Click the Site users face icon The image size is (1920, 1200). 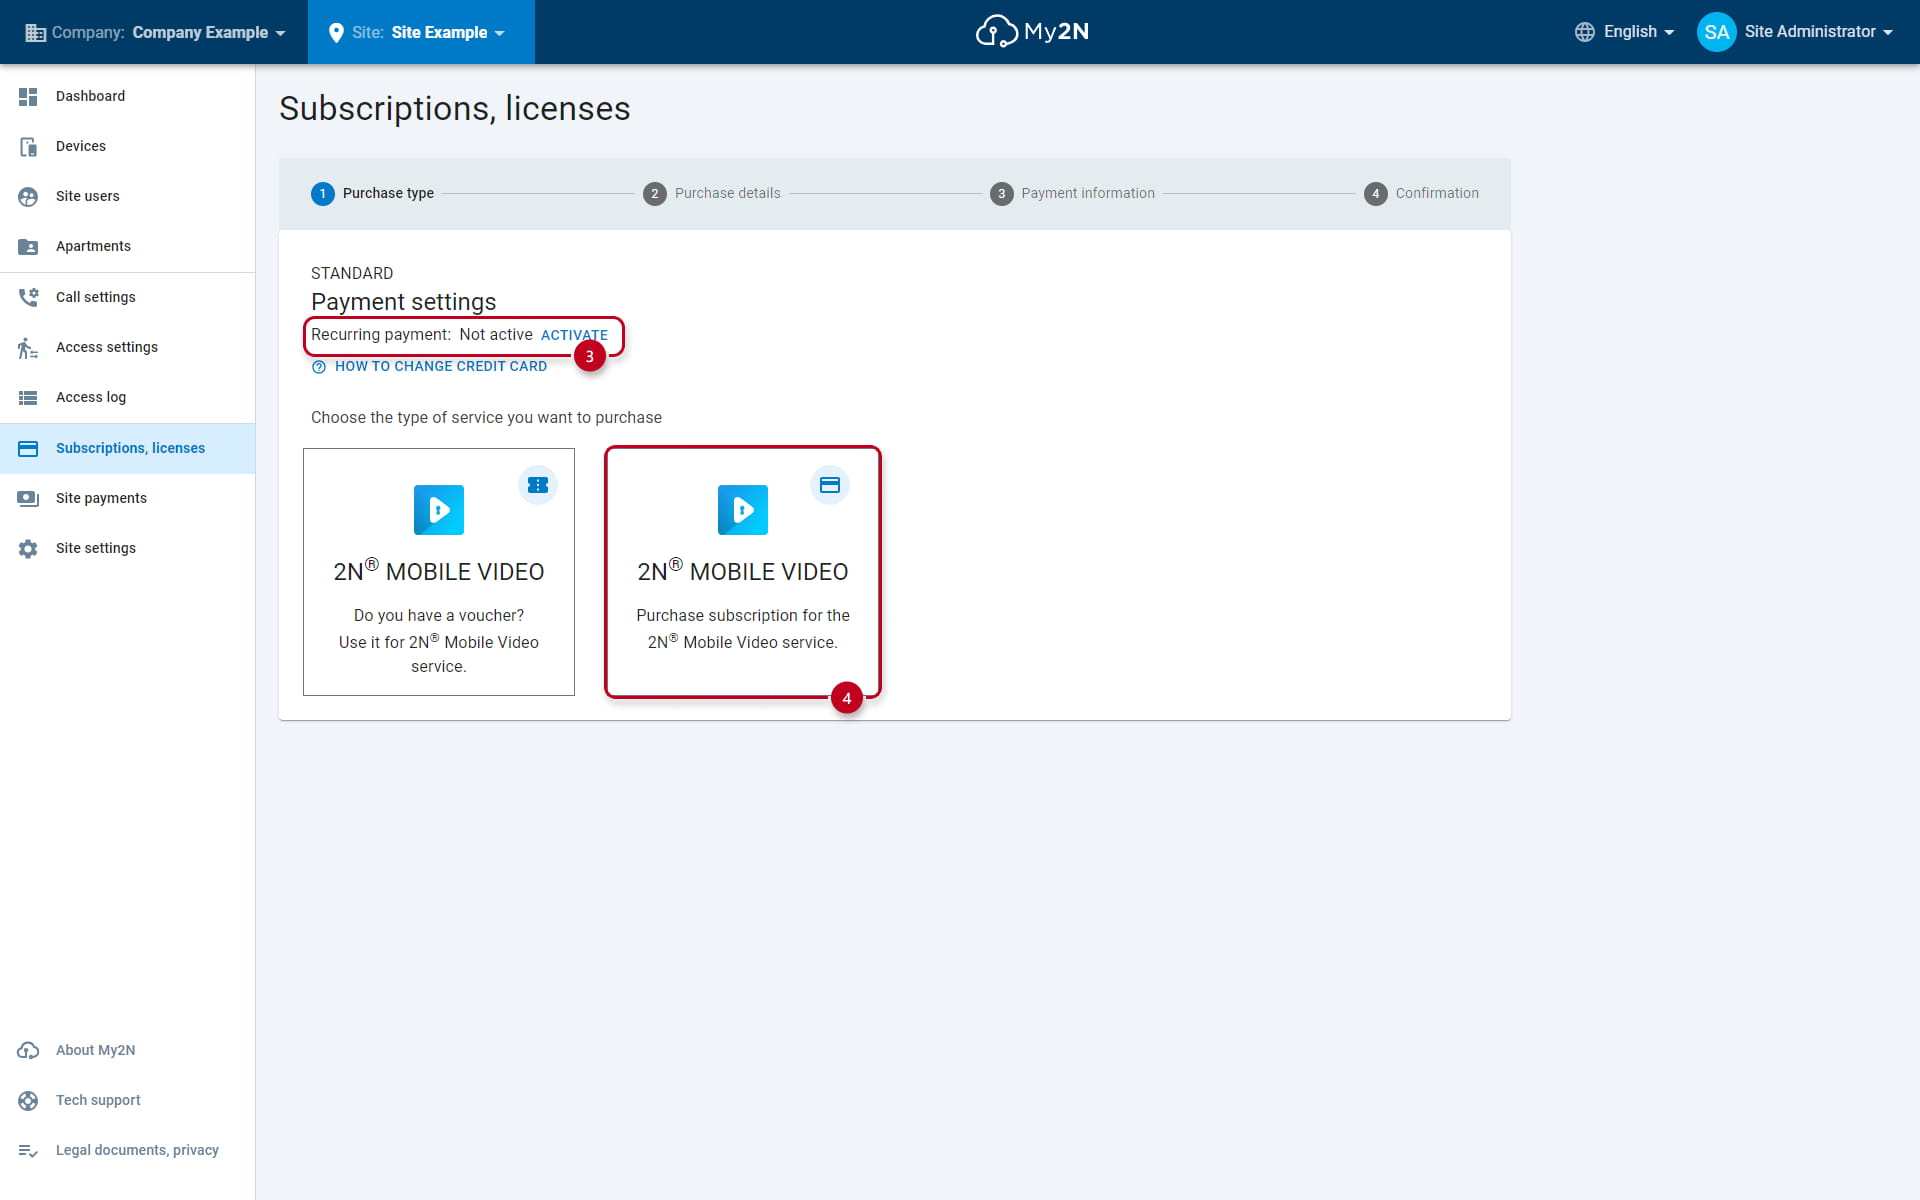point(28,196)
